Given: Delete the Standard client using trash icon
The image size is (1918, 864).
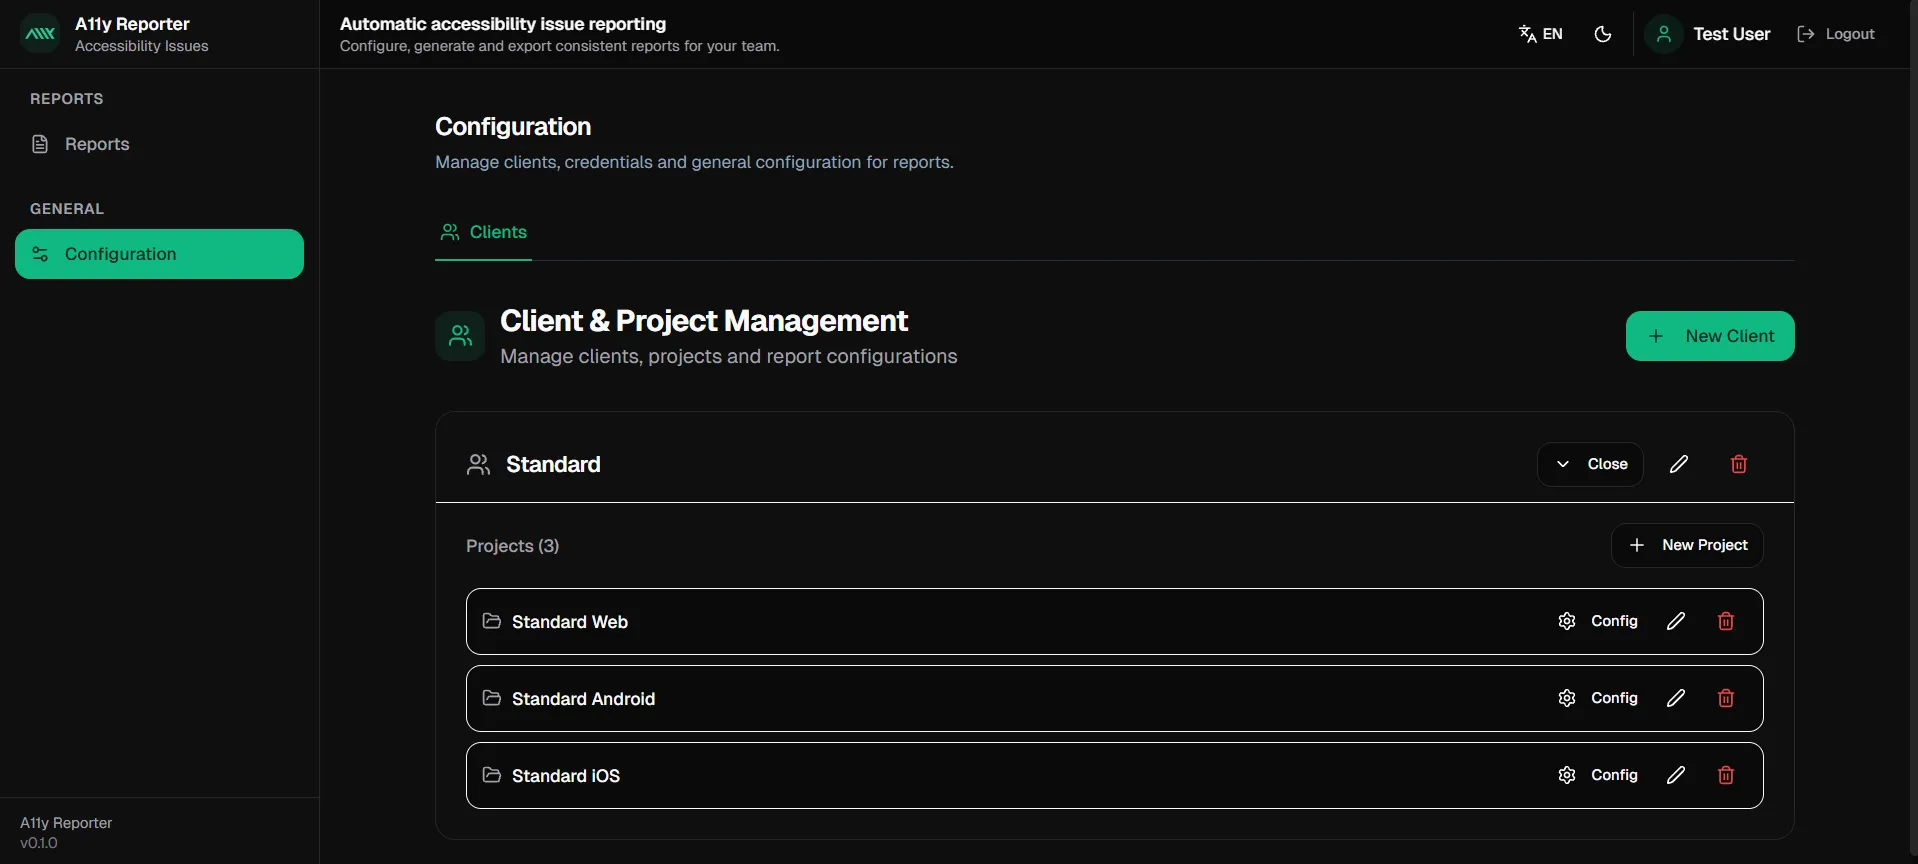Looking at the screenshot, I should pyautogui.click(x=1739, y=464).
